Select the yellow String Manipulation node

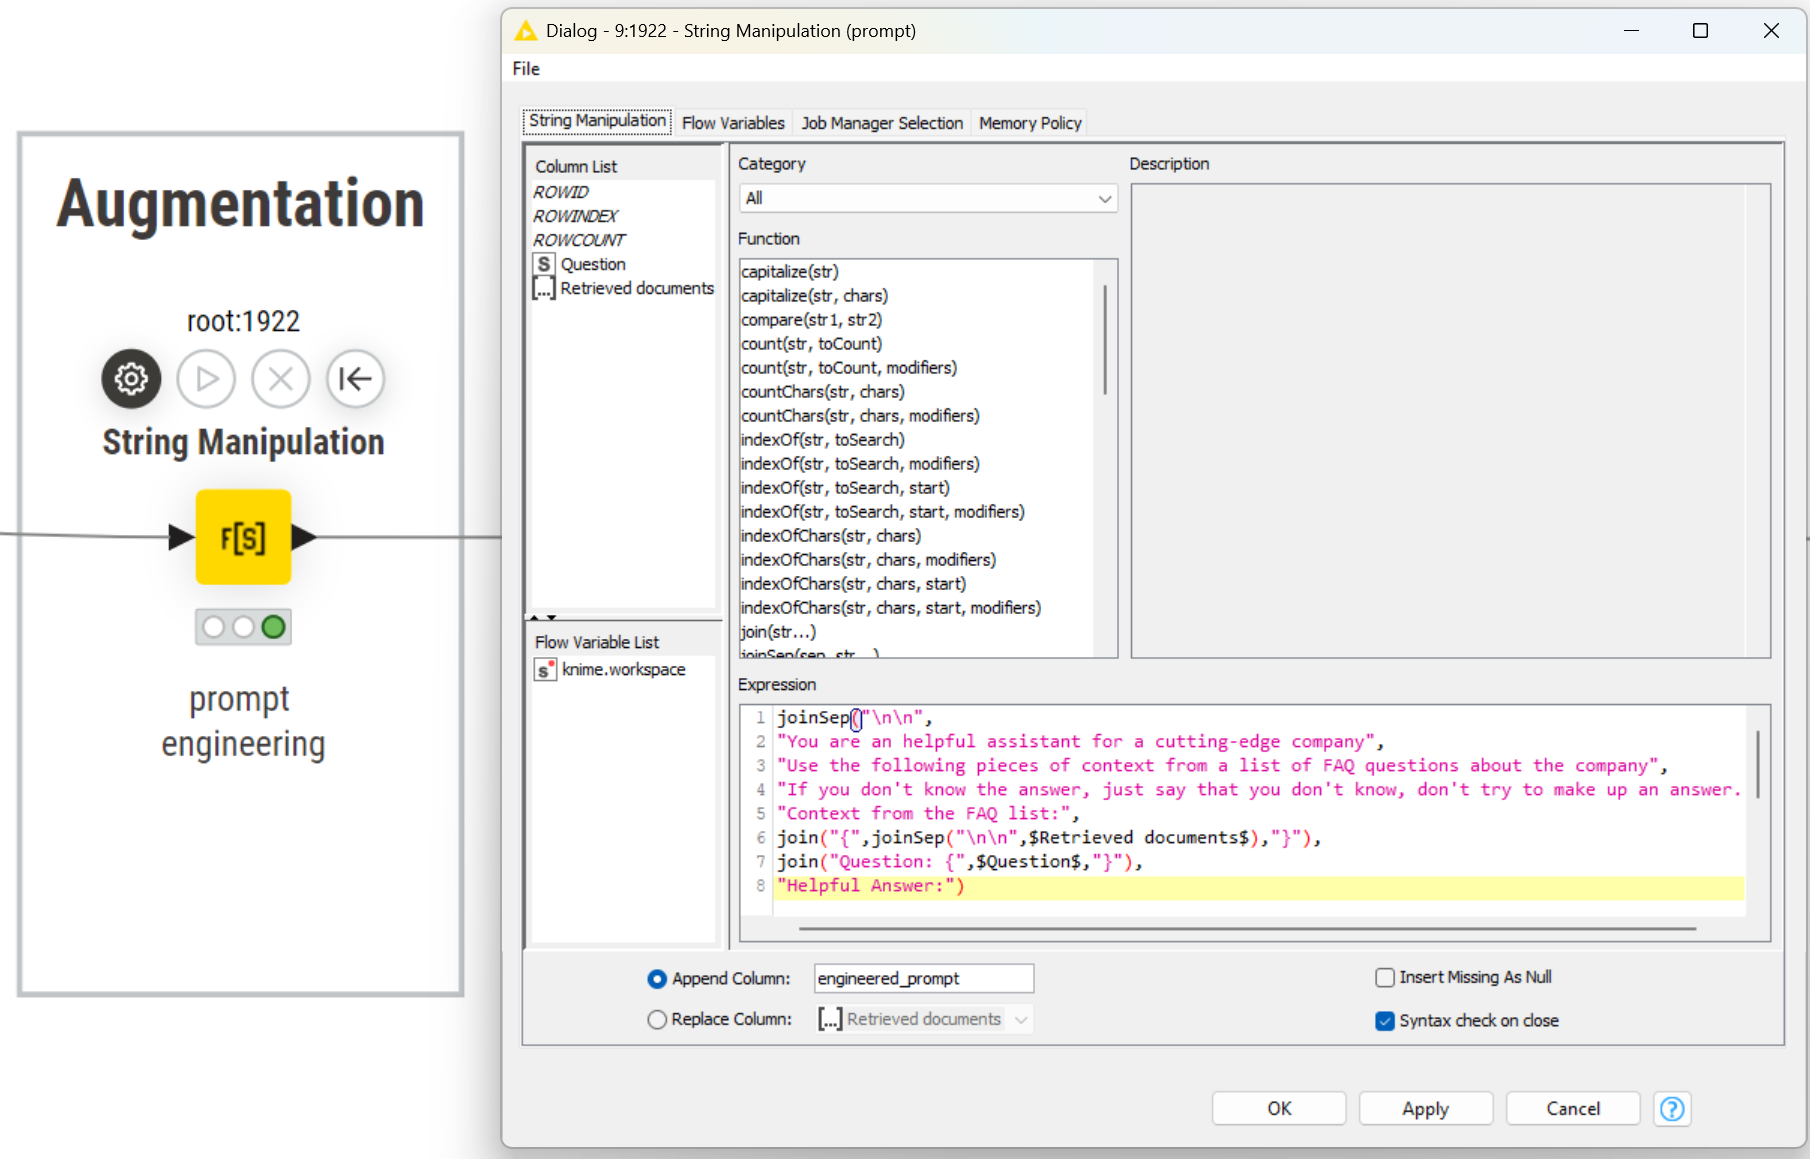tap(243, 537)
